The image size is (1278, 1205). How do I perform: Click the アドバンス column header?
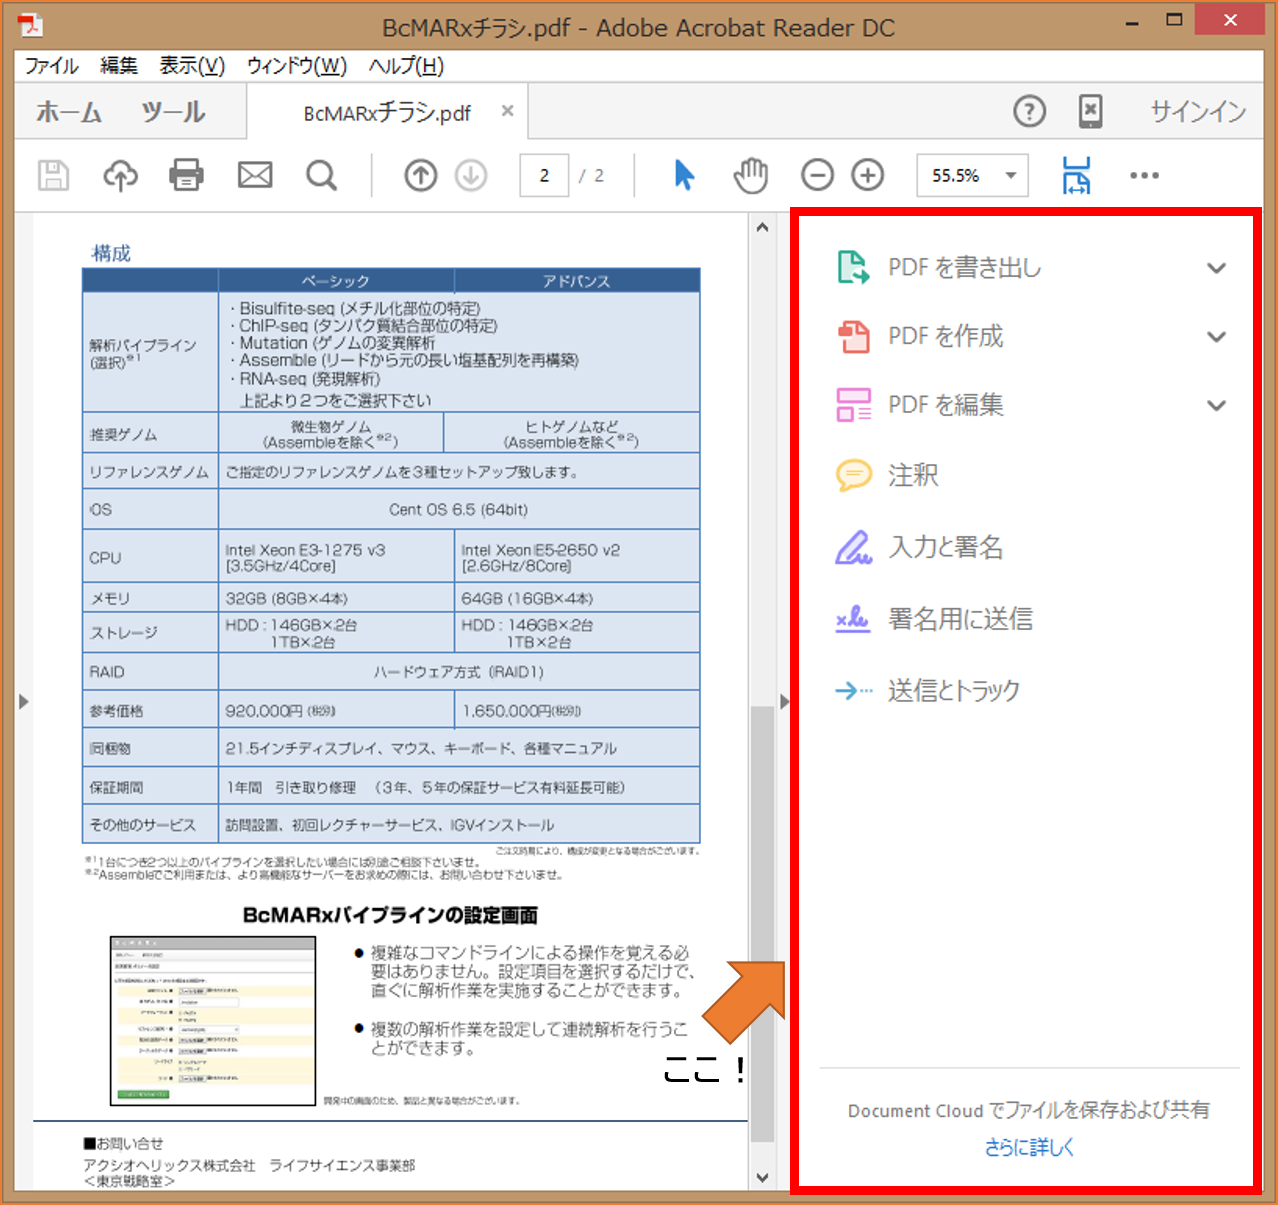point(577,281)
